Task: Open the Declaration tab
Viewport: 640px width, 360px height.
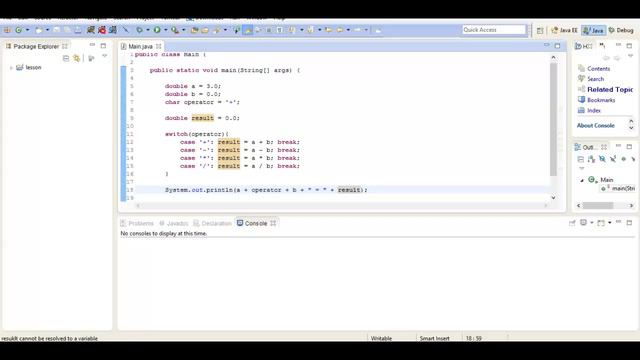Action: click(212, 223)
